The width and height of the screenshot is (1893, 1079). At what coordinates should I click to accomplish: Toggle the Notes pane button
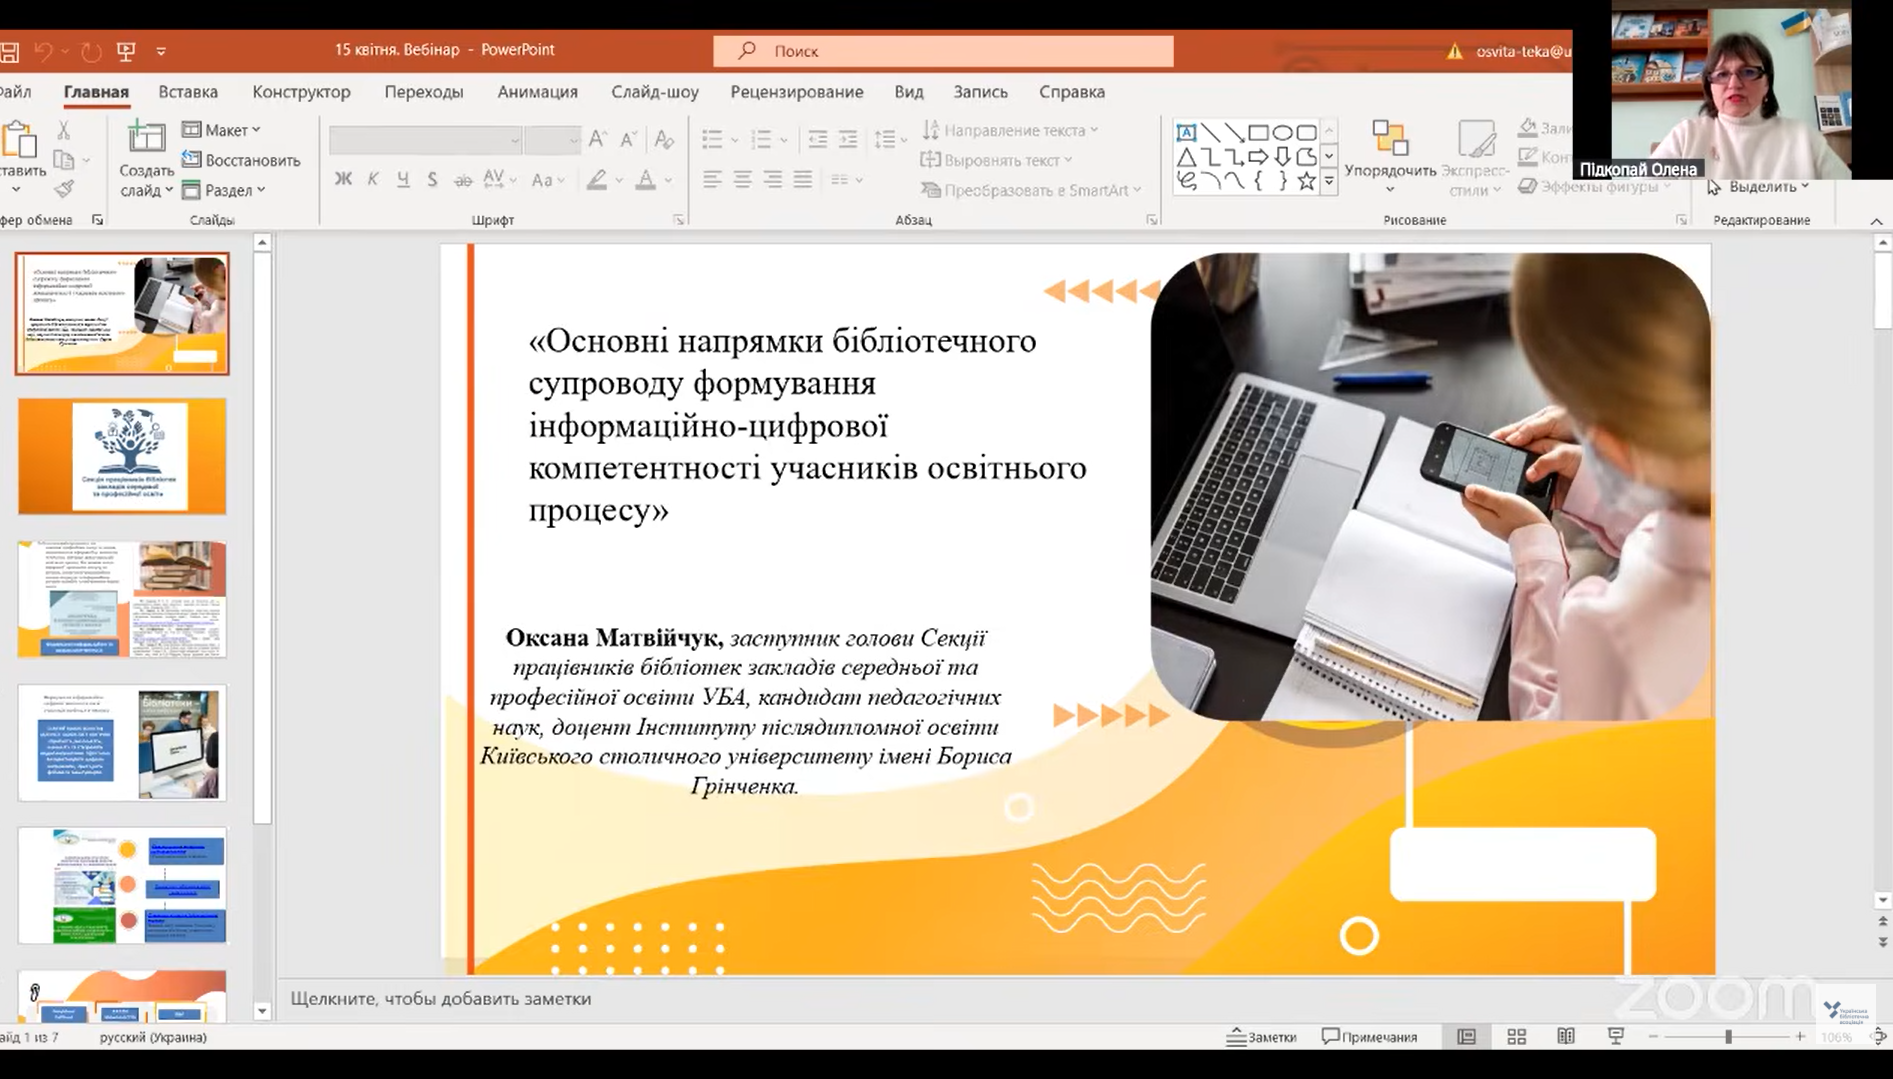[x=1262, y=1037]
